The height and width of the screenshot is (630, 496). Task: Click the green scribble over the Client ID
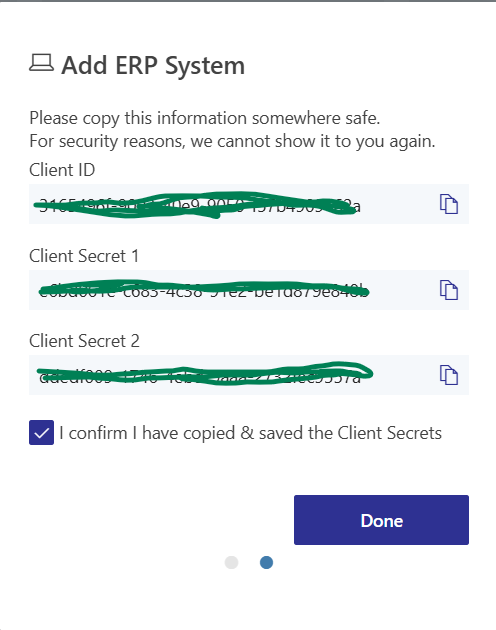point(197,205)
